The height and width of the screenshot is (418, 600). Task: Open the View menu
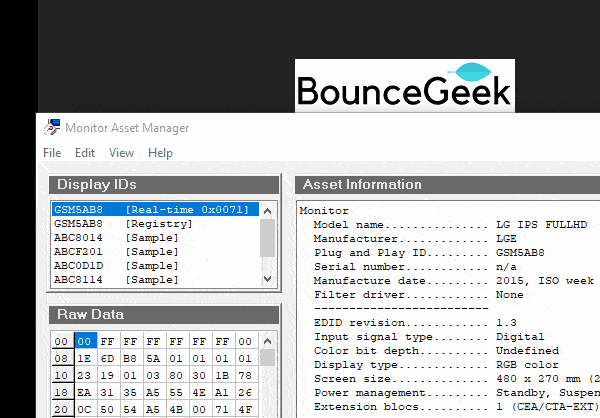point(121,153)
